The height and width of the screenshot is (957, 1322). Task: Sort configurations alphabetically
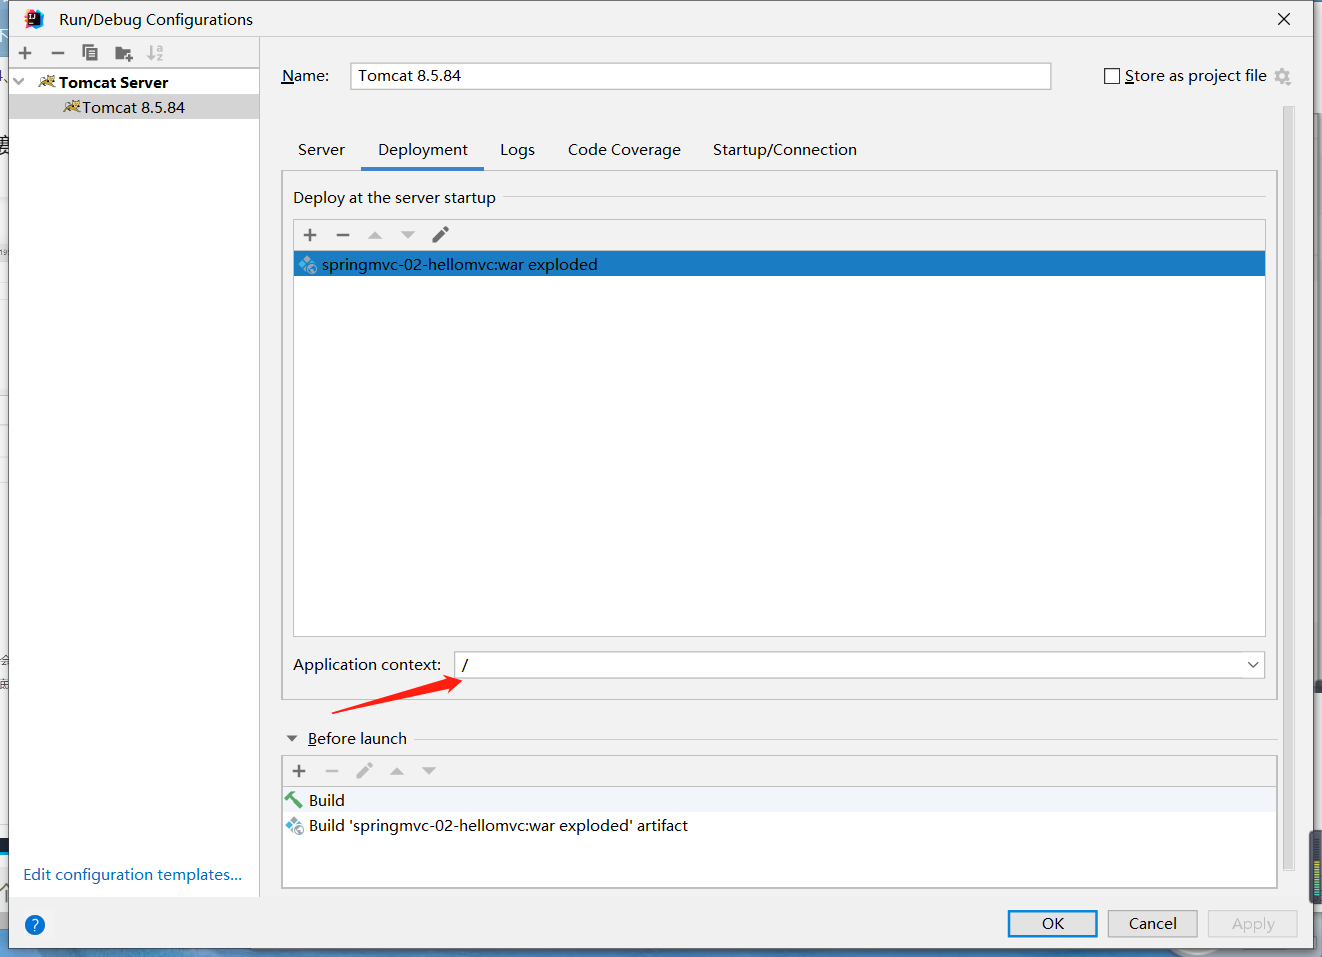click(155, 53)
